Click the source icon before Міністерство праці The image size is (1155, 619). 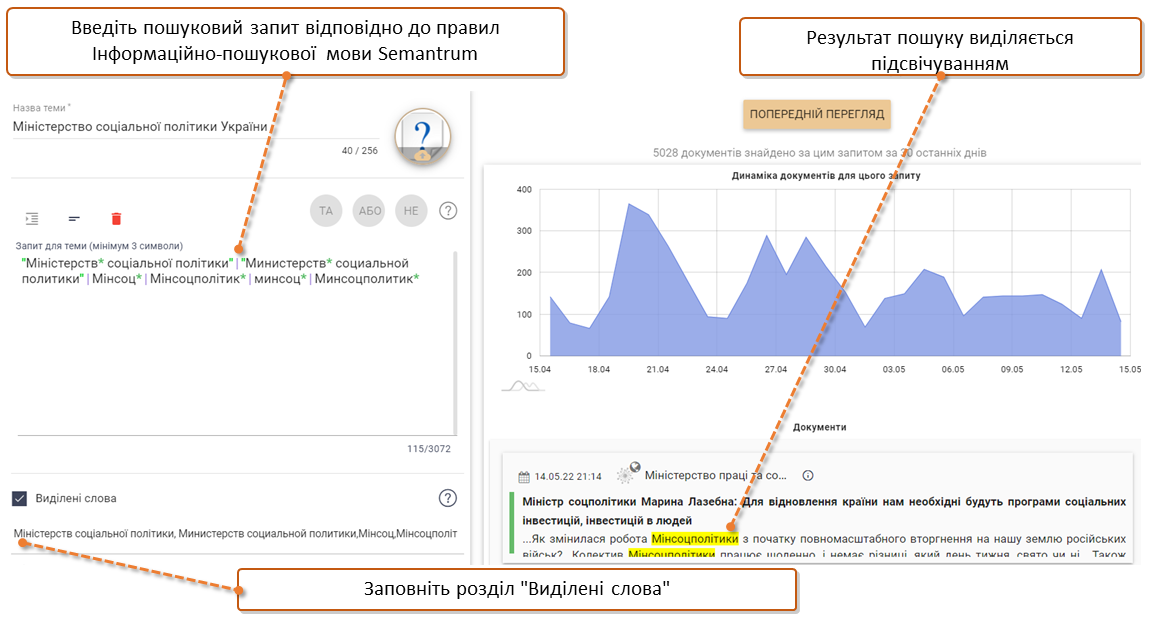click(628, 472)
